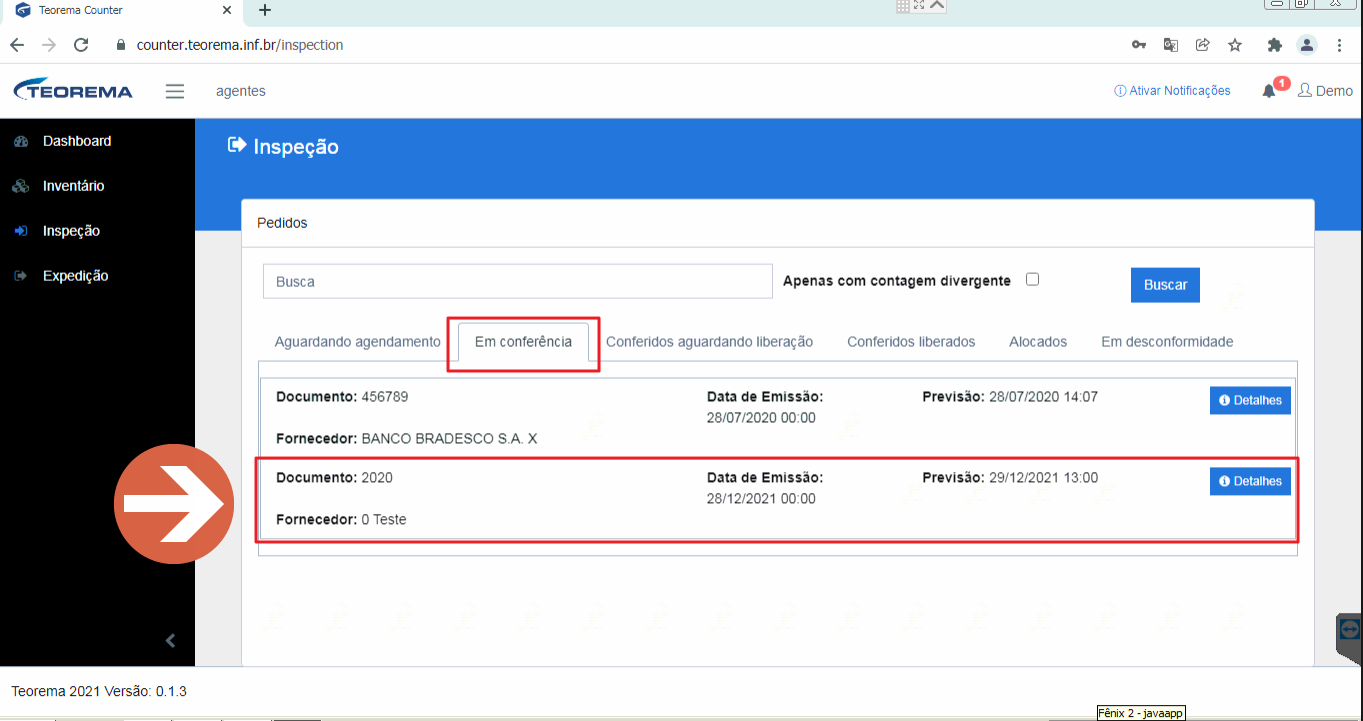The height and width of the screenshot is (721, 1363).
Task: Select Fornecedor BANCO BRADESCO S.A. X text
Action: pyautogui.click(x=407, y=438)
